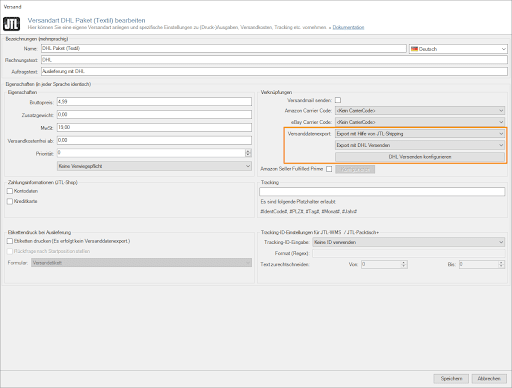Toggle the Etiketten drucken checkbox

click(x=10, y=241)
